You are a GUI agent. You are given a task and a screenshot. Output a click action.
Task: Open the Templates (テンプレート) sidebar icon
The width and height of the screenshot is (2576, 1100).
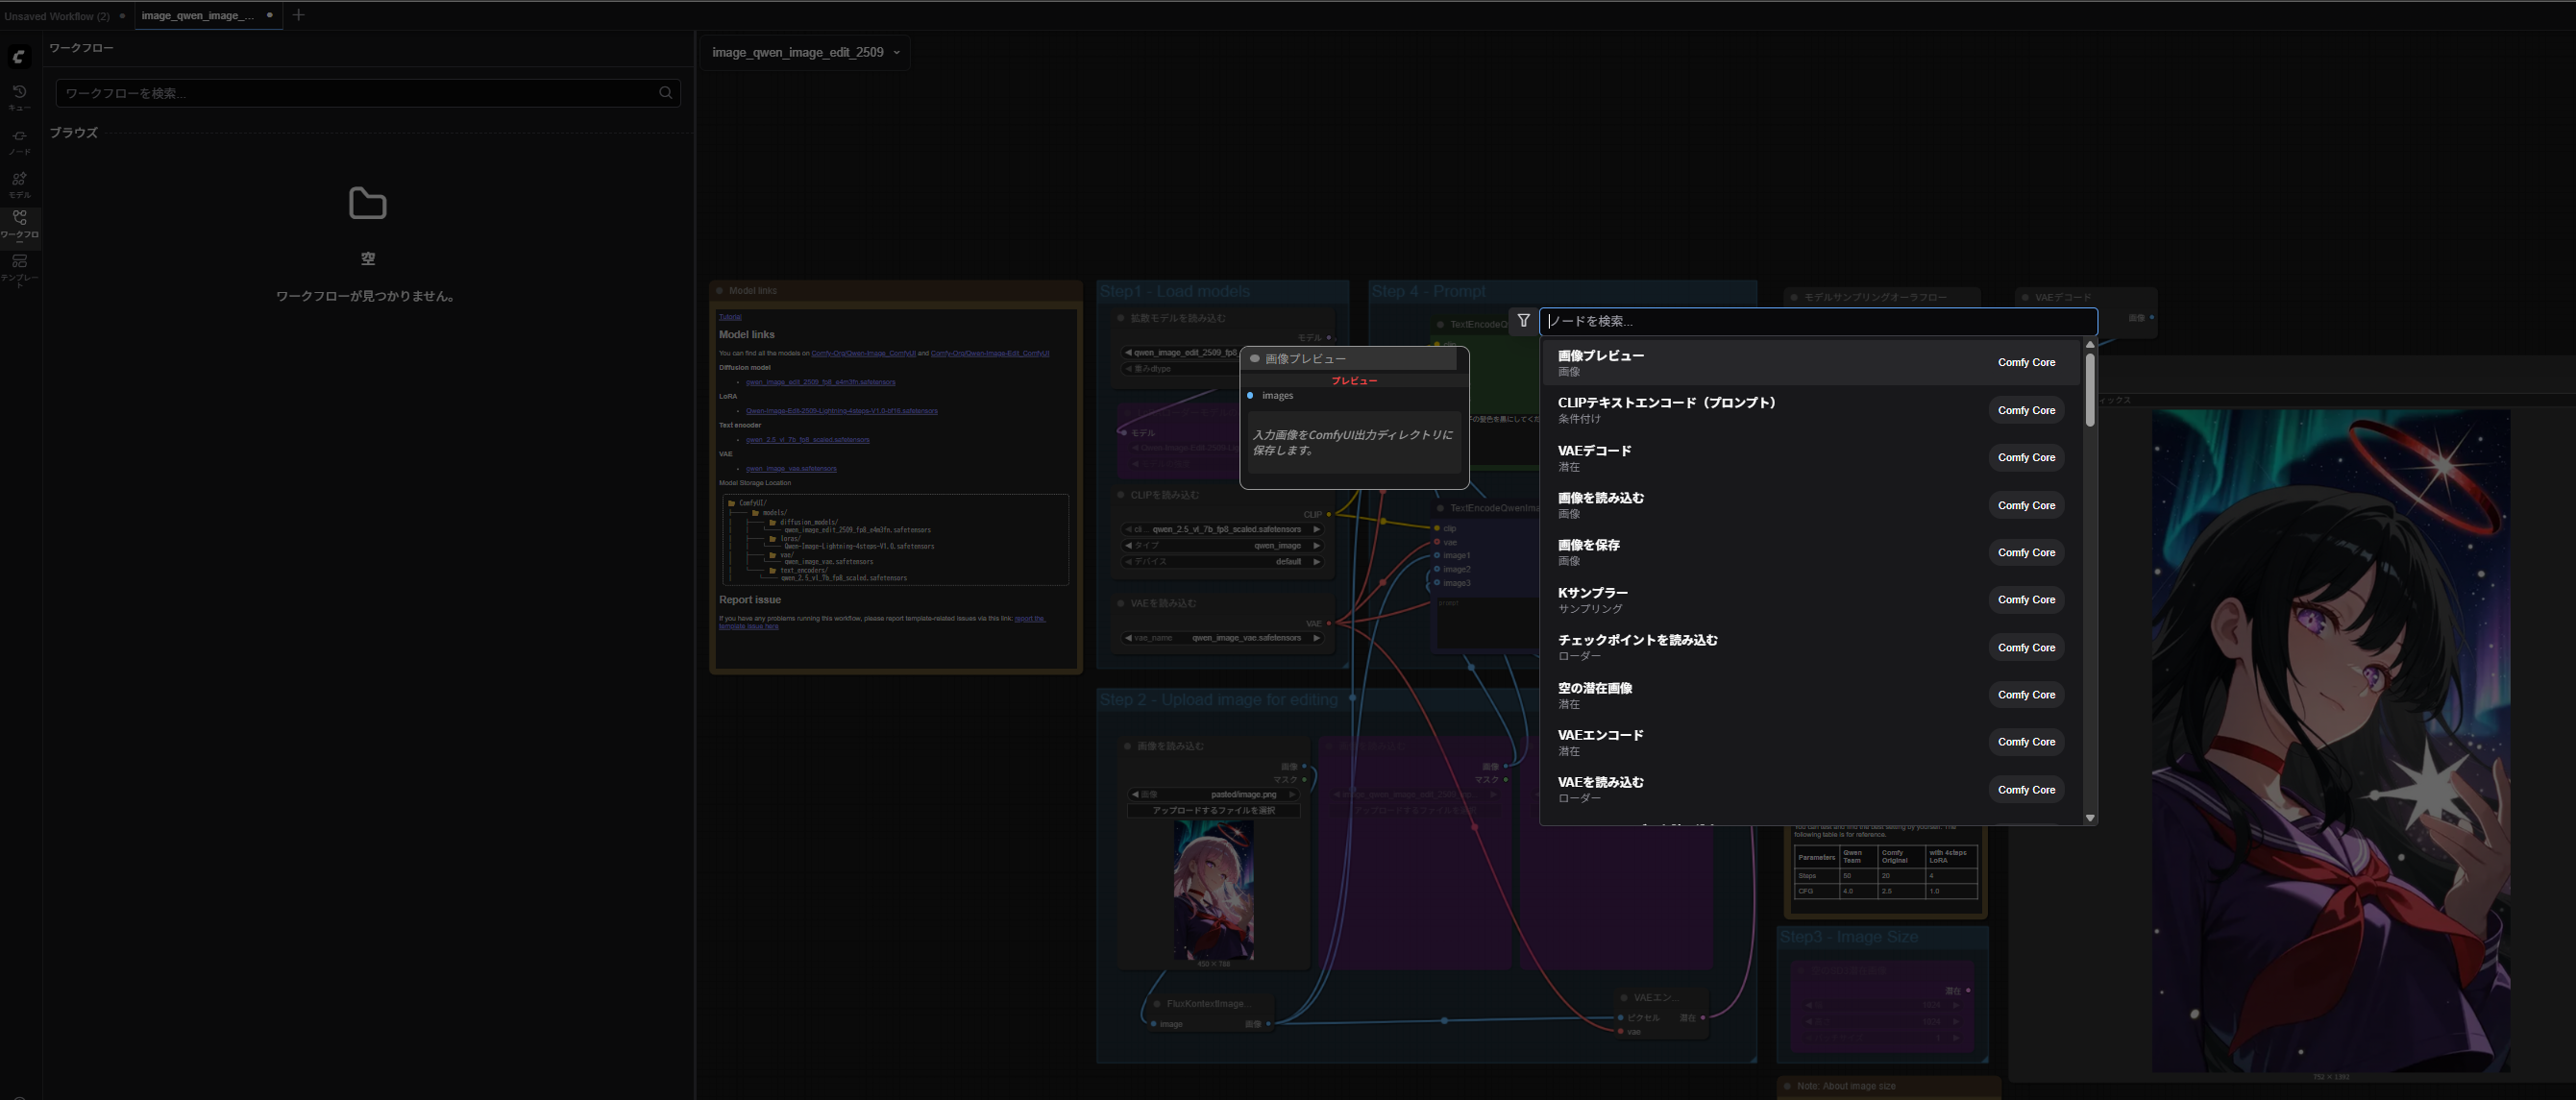click(19, 267)
